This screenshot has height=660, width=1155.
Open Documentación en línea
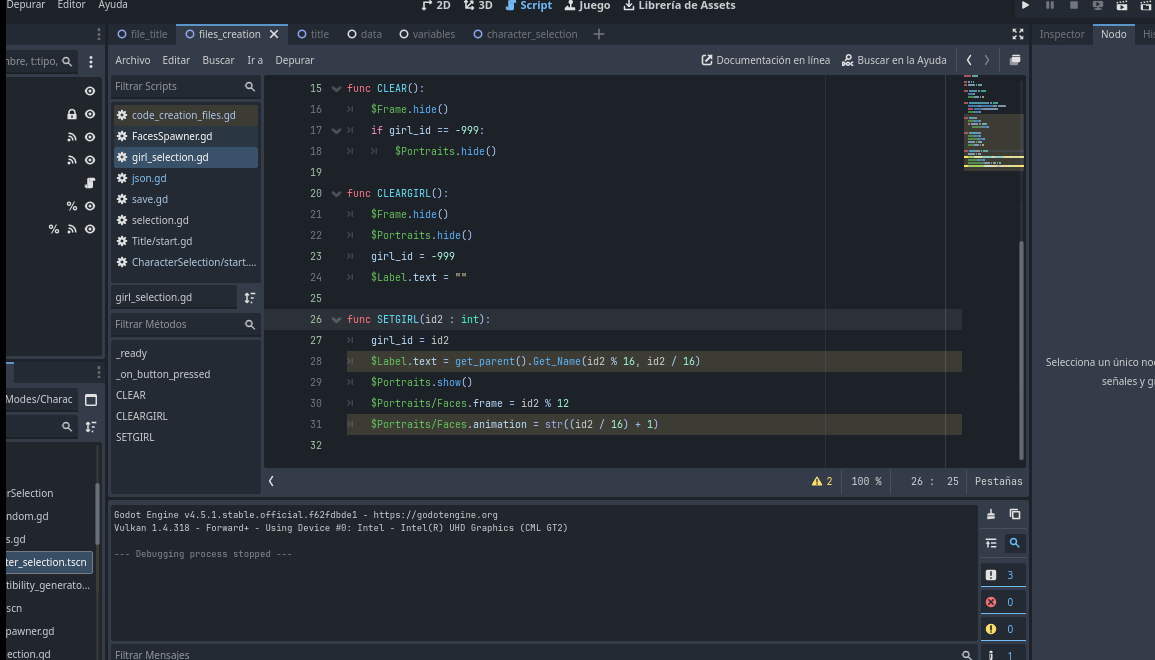coord(766,60)
